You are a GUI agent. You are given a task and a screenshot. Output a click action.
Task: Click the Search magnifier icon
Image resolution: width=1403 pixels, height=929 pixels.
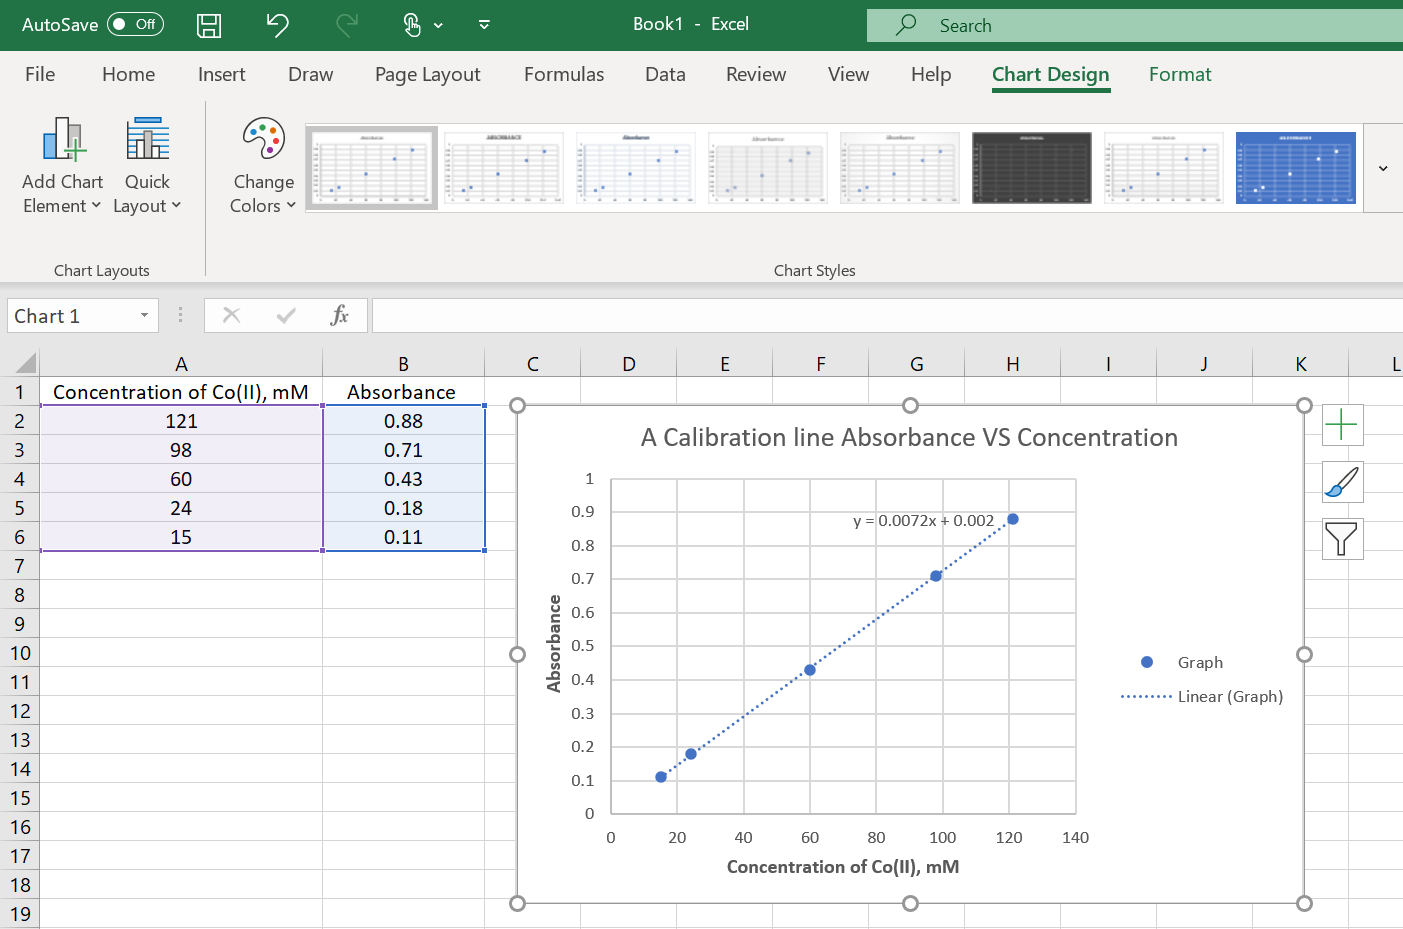point(903,24)
